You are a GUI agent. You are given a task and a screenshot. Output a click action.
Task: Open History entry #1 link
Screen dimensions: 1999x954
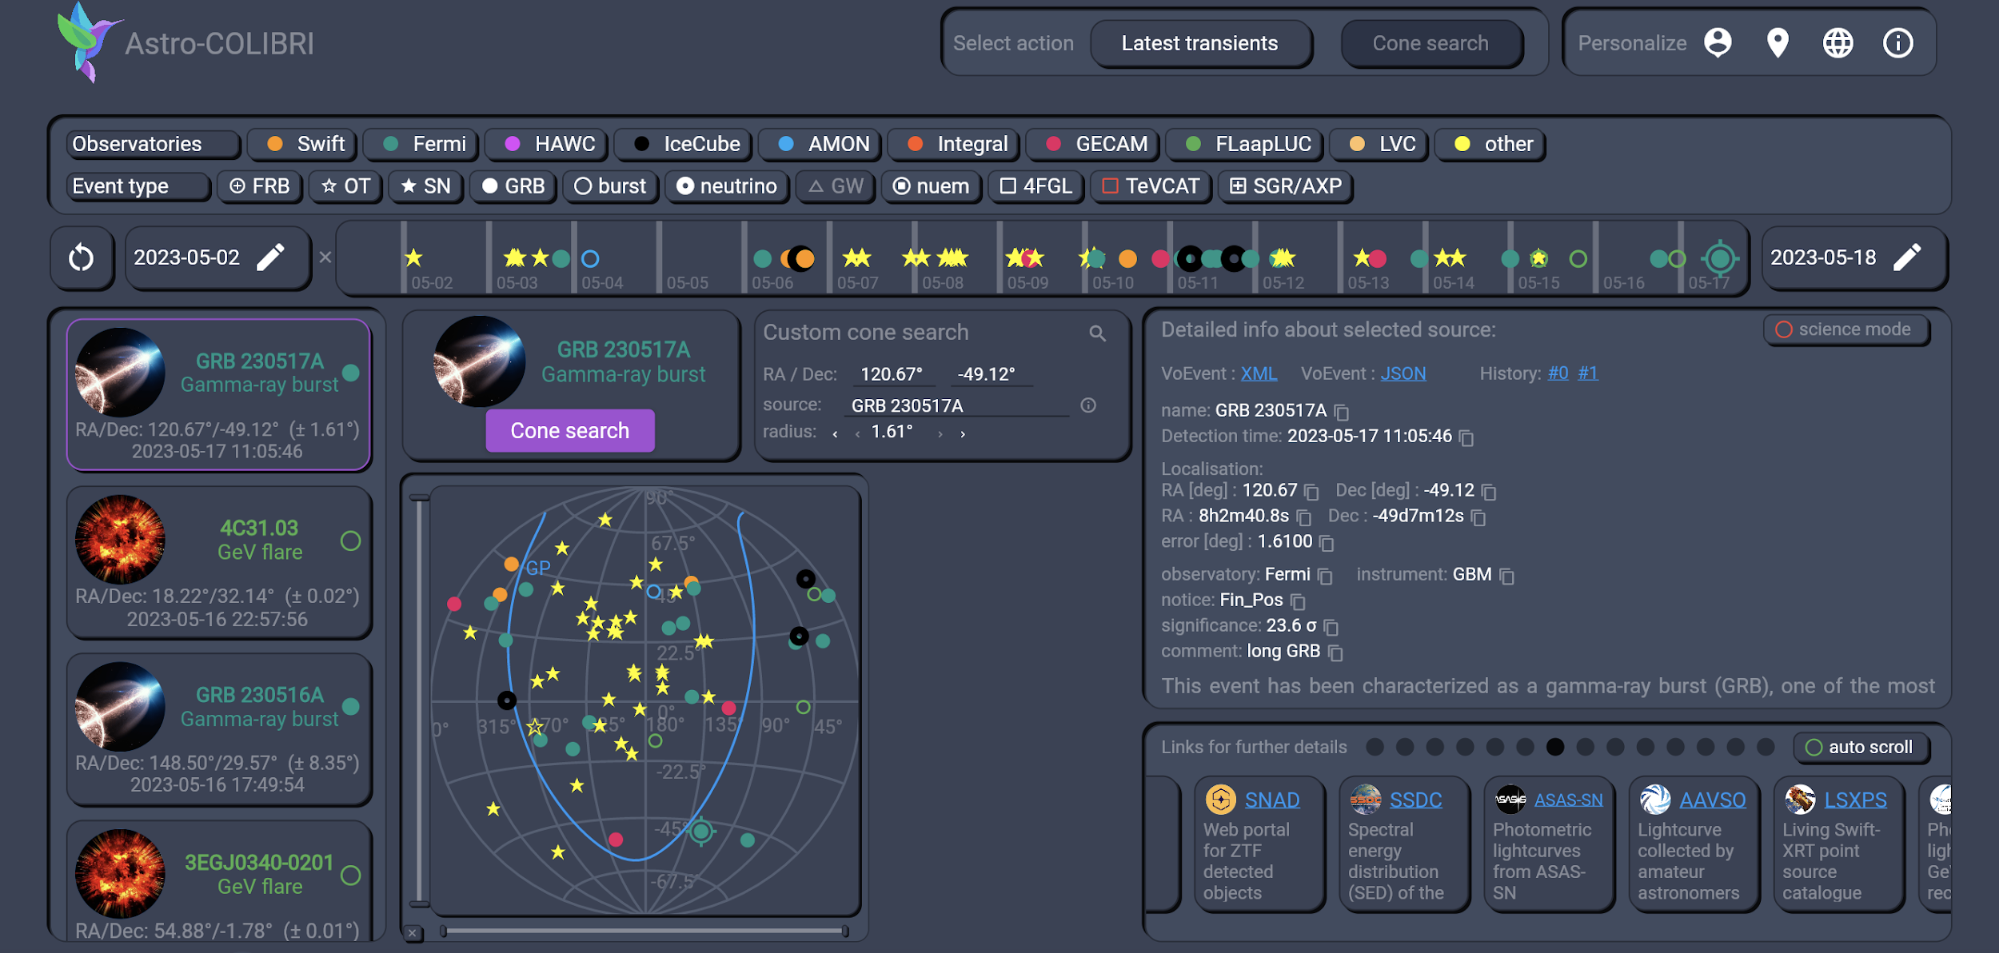click(x=1588, y=373)
